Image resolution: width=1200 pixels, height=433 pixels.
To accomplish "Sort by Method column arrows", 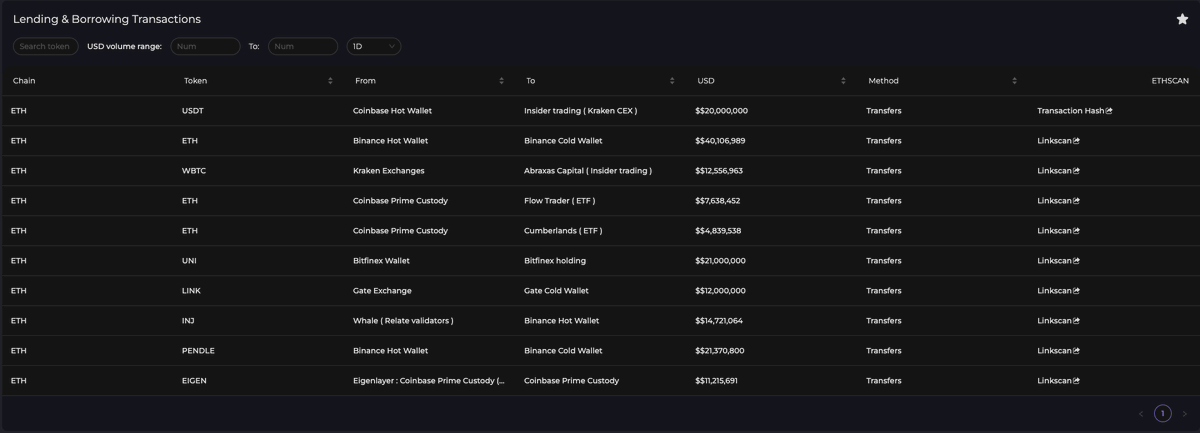I will [1014, 81].
